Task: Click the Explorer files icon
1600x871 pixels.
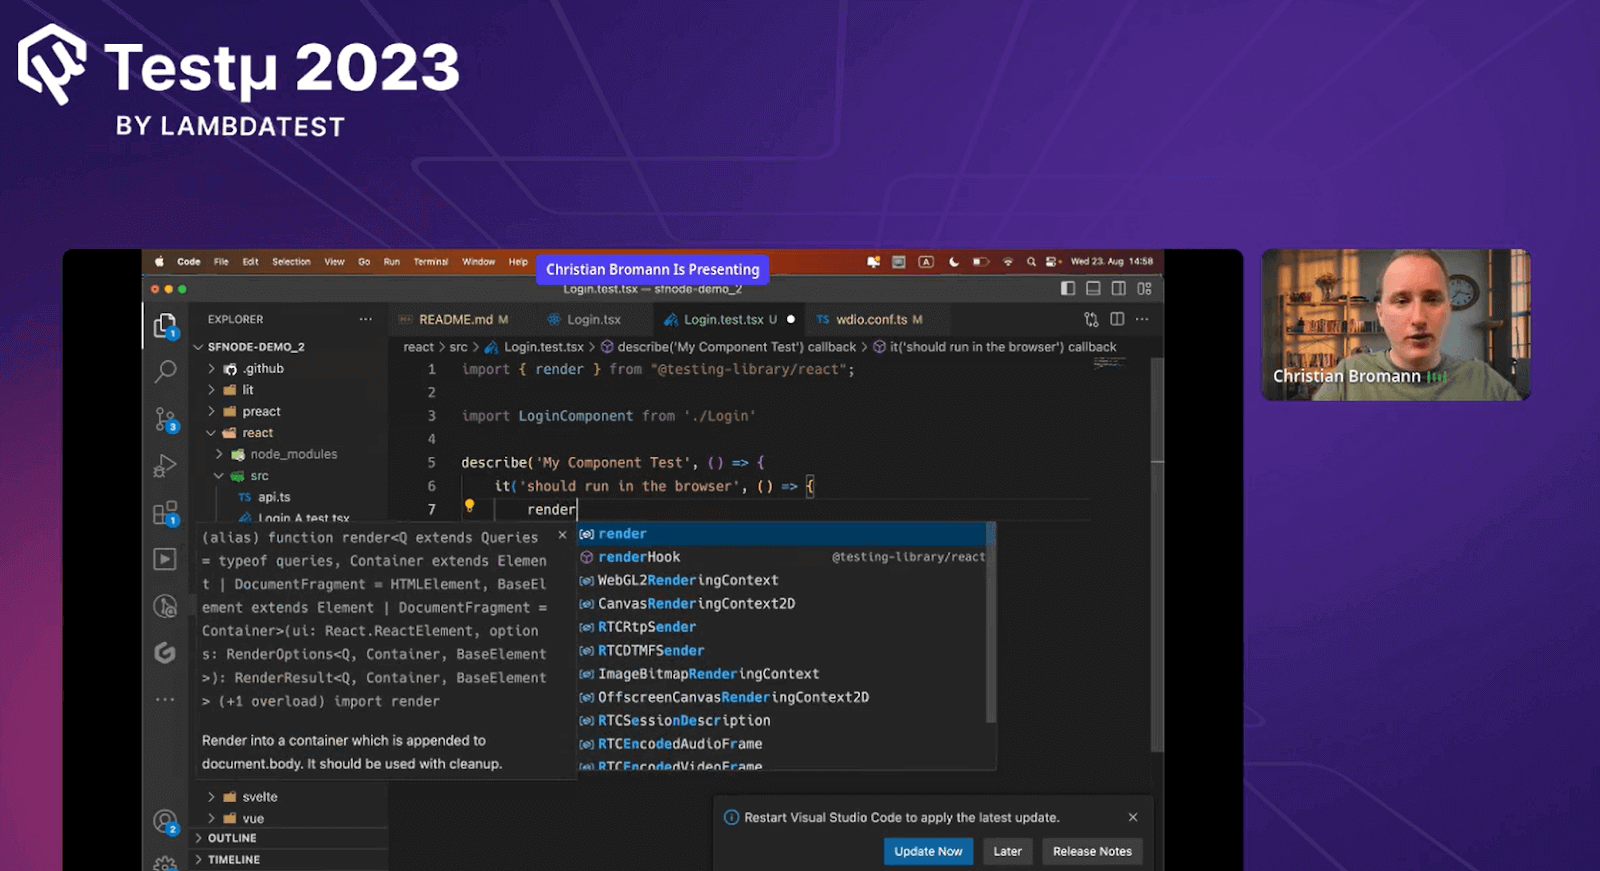Action: 165,325
